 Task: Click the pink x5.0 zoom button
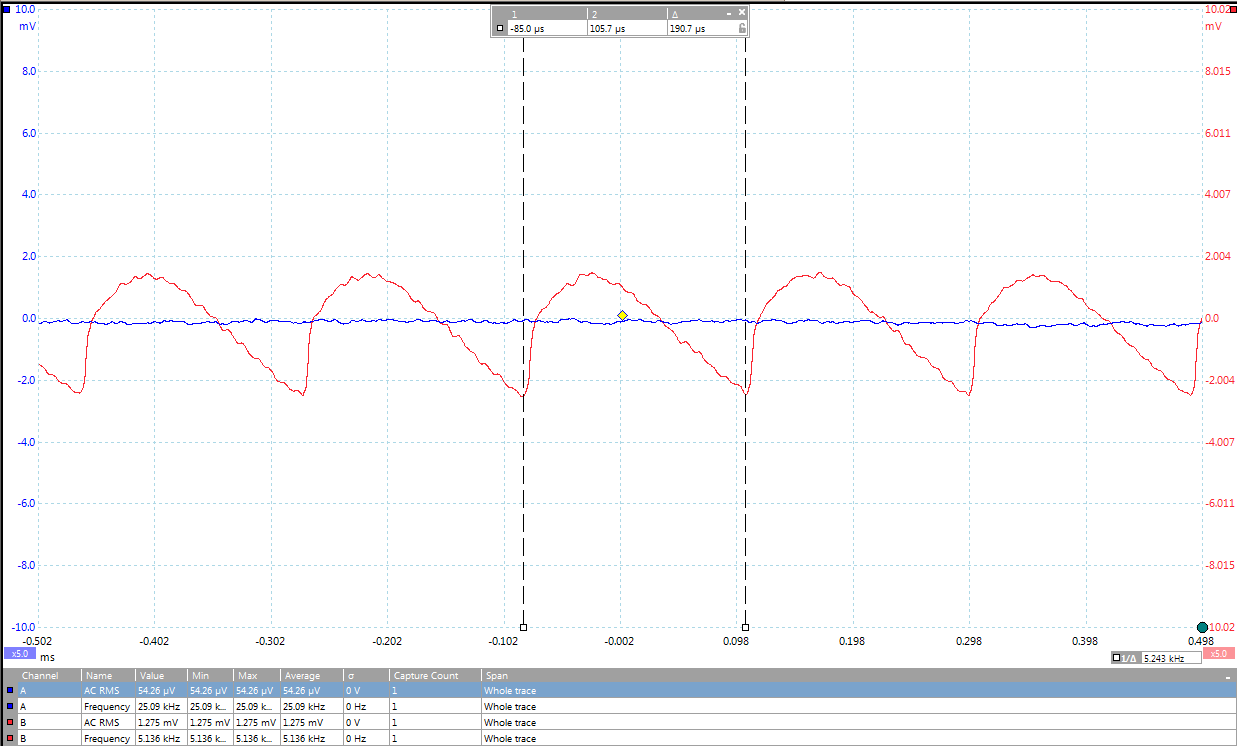[x=1217, y=654]
